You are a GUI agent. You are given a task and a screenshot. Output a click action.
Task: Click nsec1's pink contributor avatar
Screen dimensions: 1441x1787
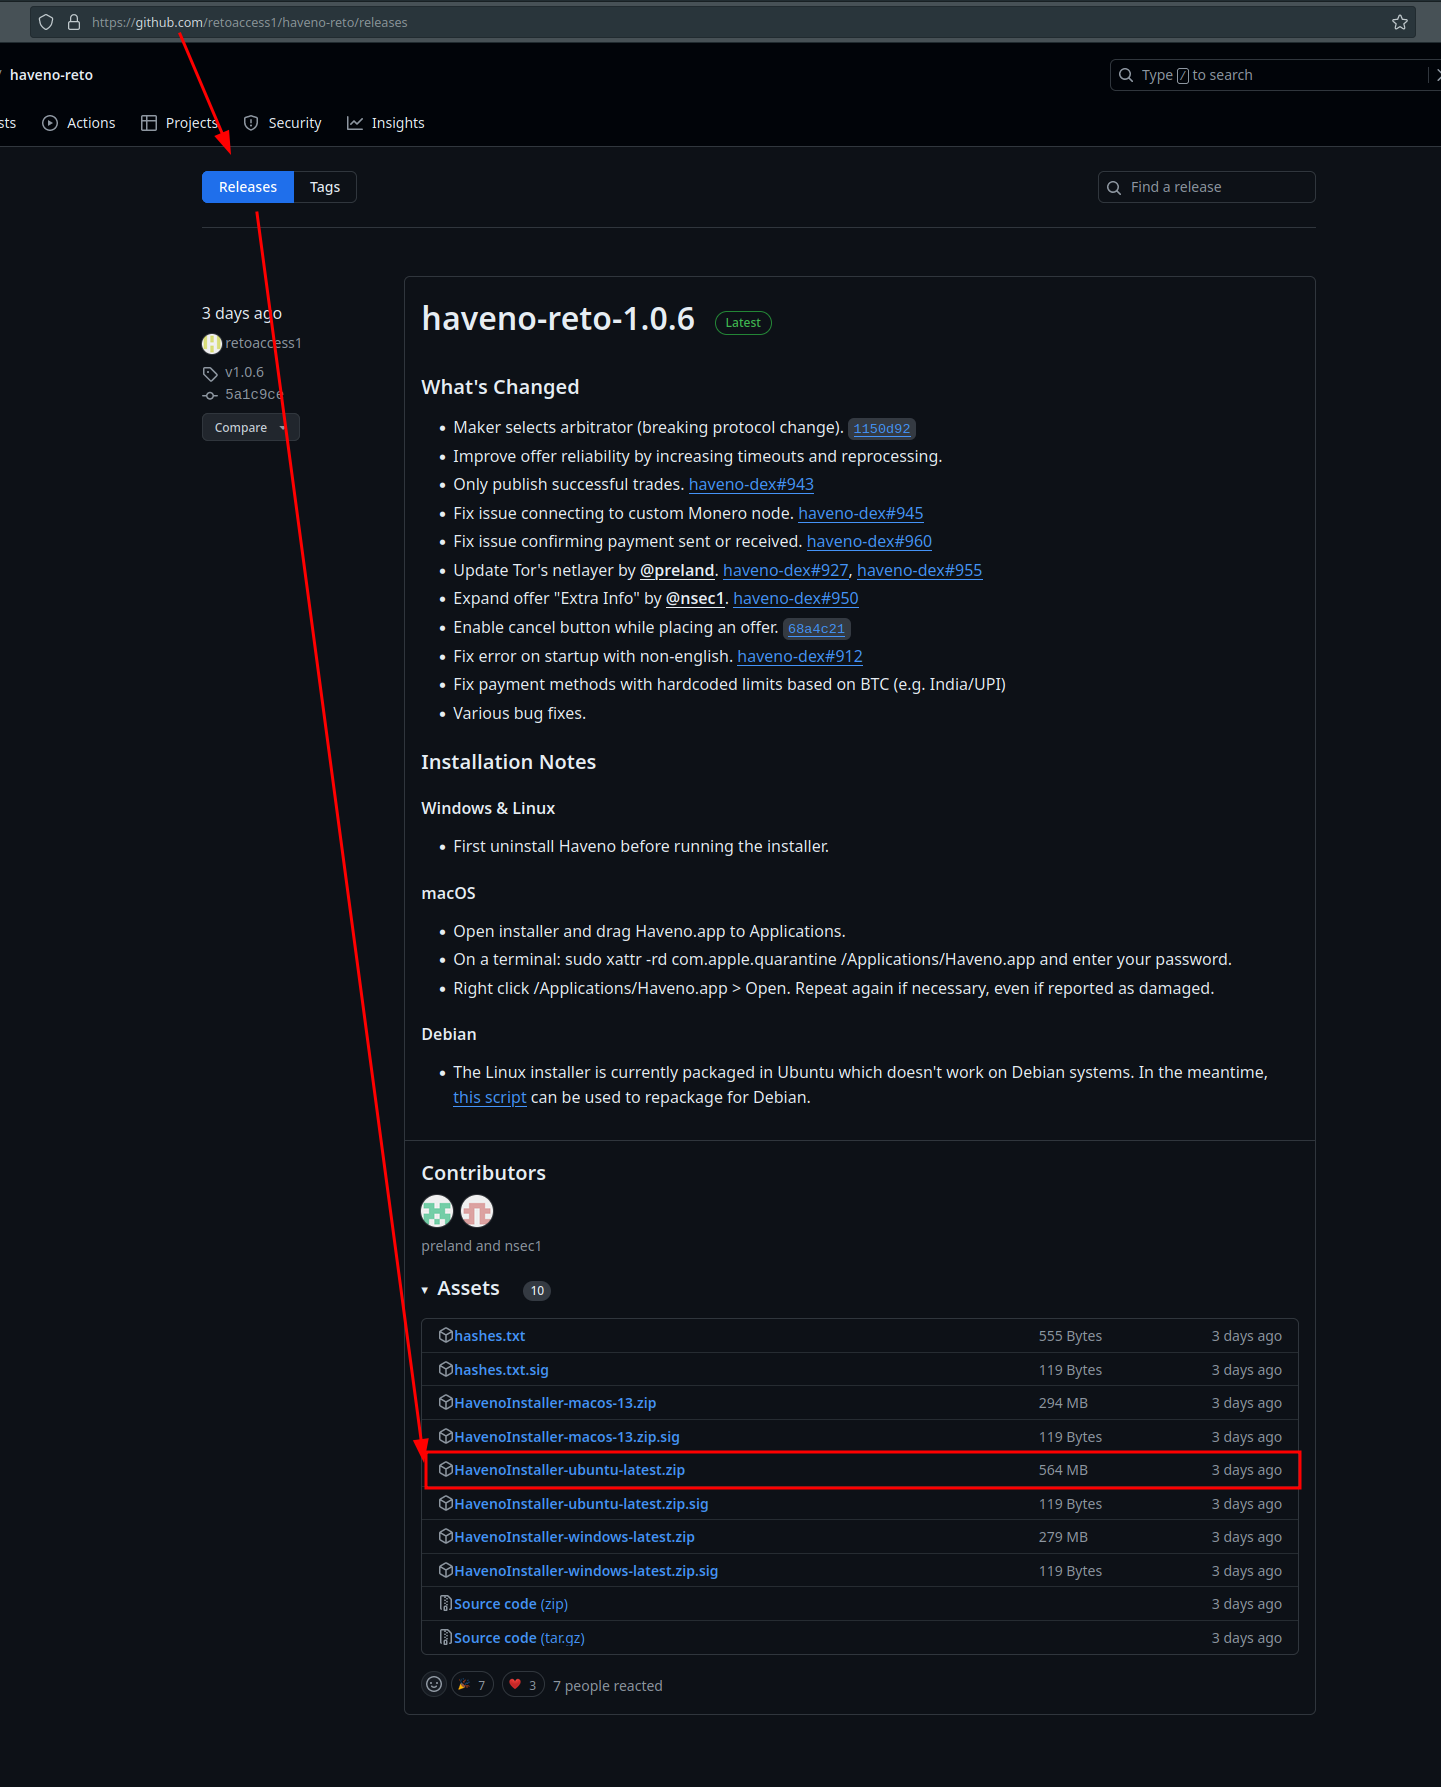click(x=477, y=1211)
